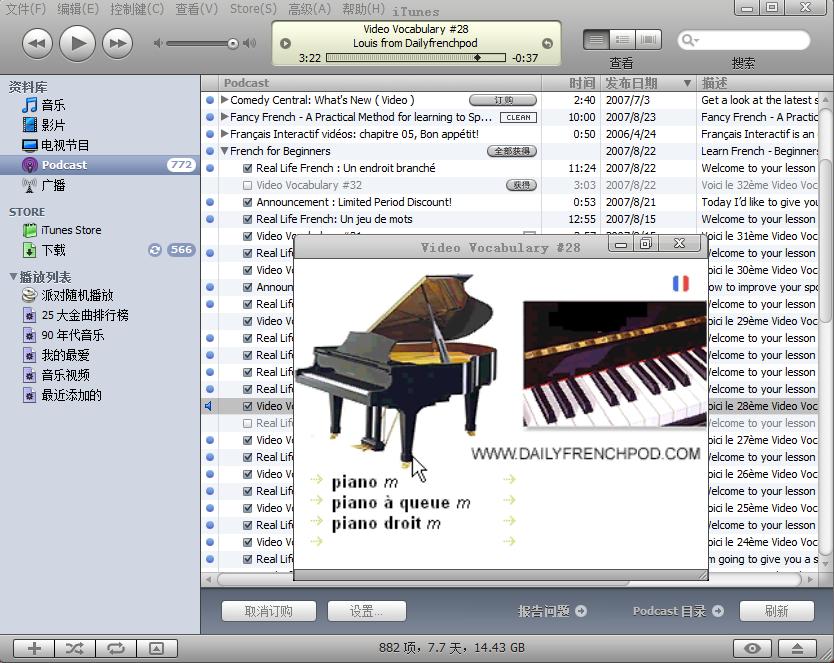Add a new playlist with plus button
834x663 pixels.
[x=34, y=648]
